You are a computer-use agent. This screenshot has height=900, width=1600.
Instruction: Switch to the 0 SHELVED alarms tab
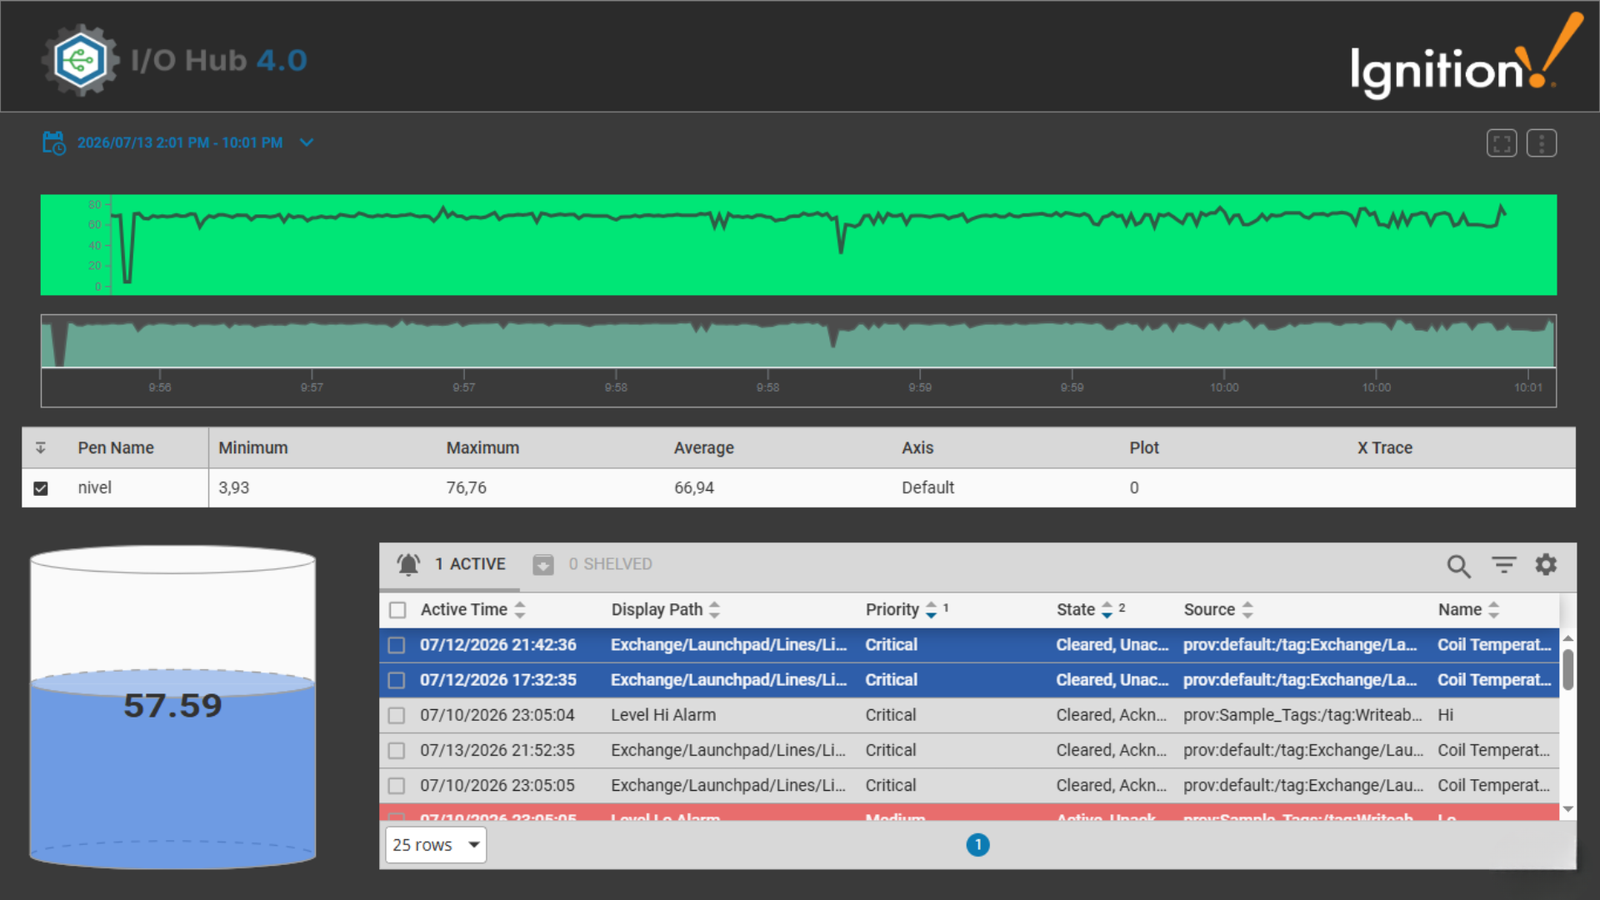593,565
